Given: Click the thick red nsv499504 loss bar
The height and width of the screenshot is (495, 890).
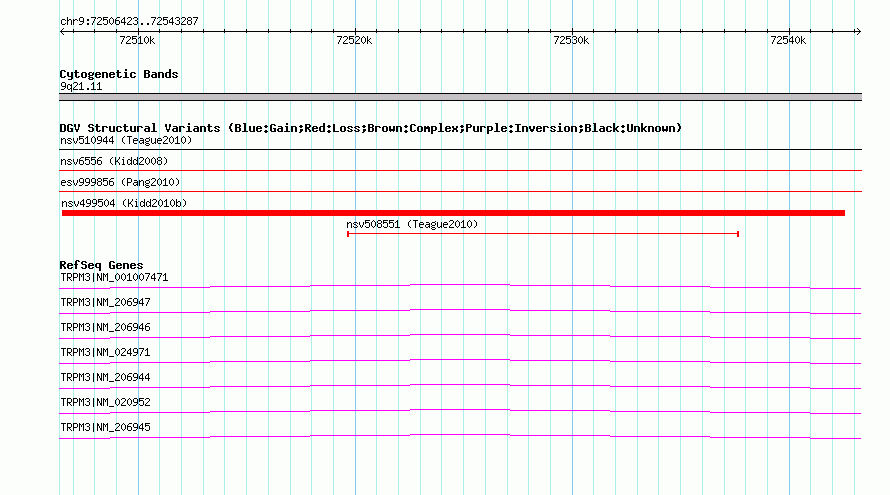Looking at the screenshot, I should tap(454, 213).
